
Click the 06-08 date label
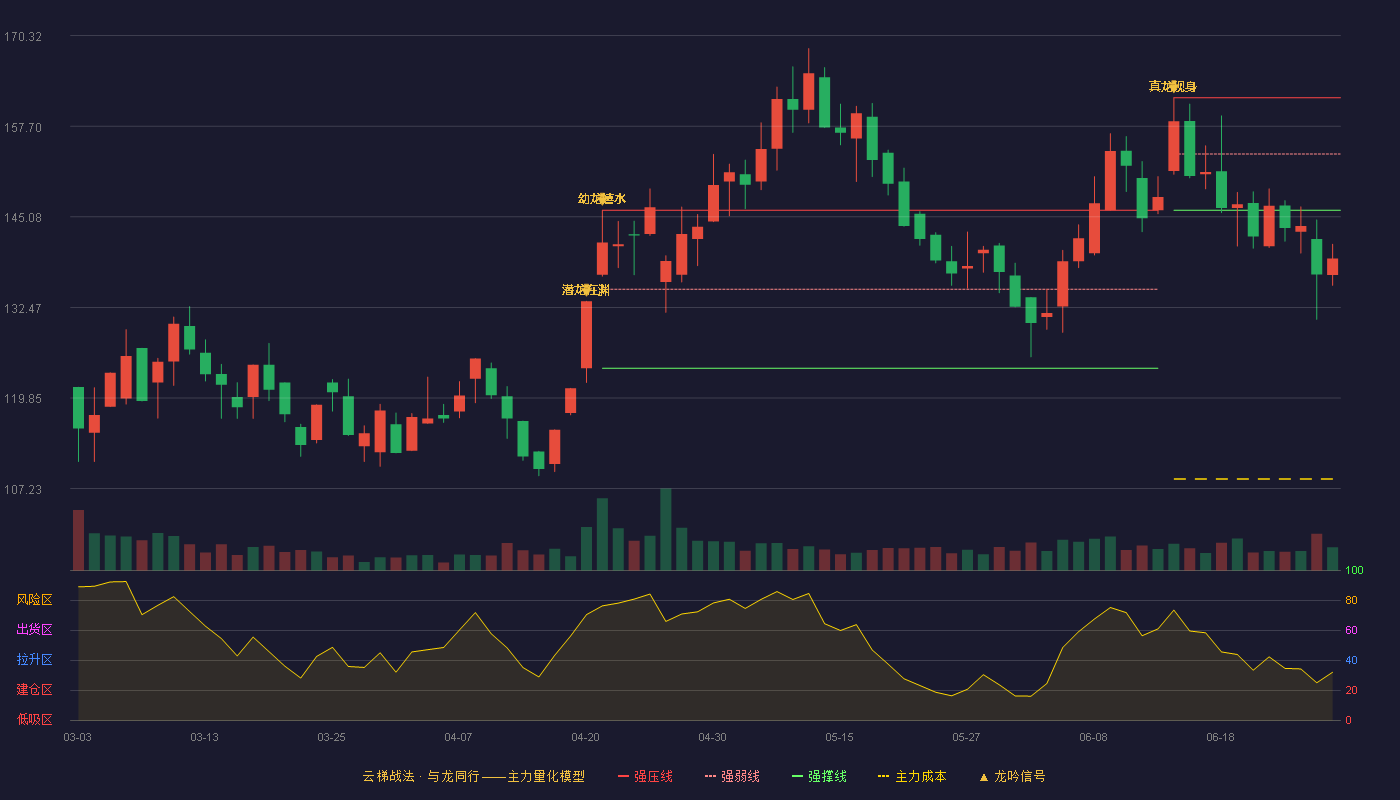point(1093,737)
